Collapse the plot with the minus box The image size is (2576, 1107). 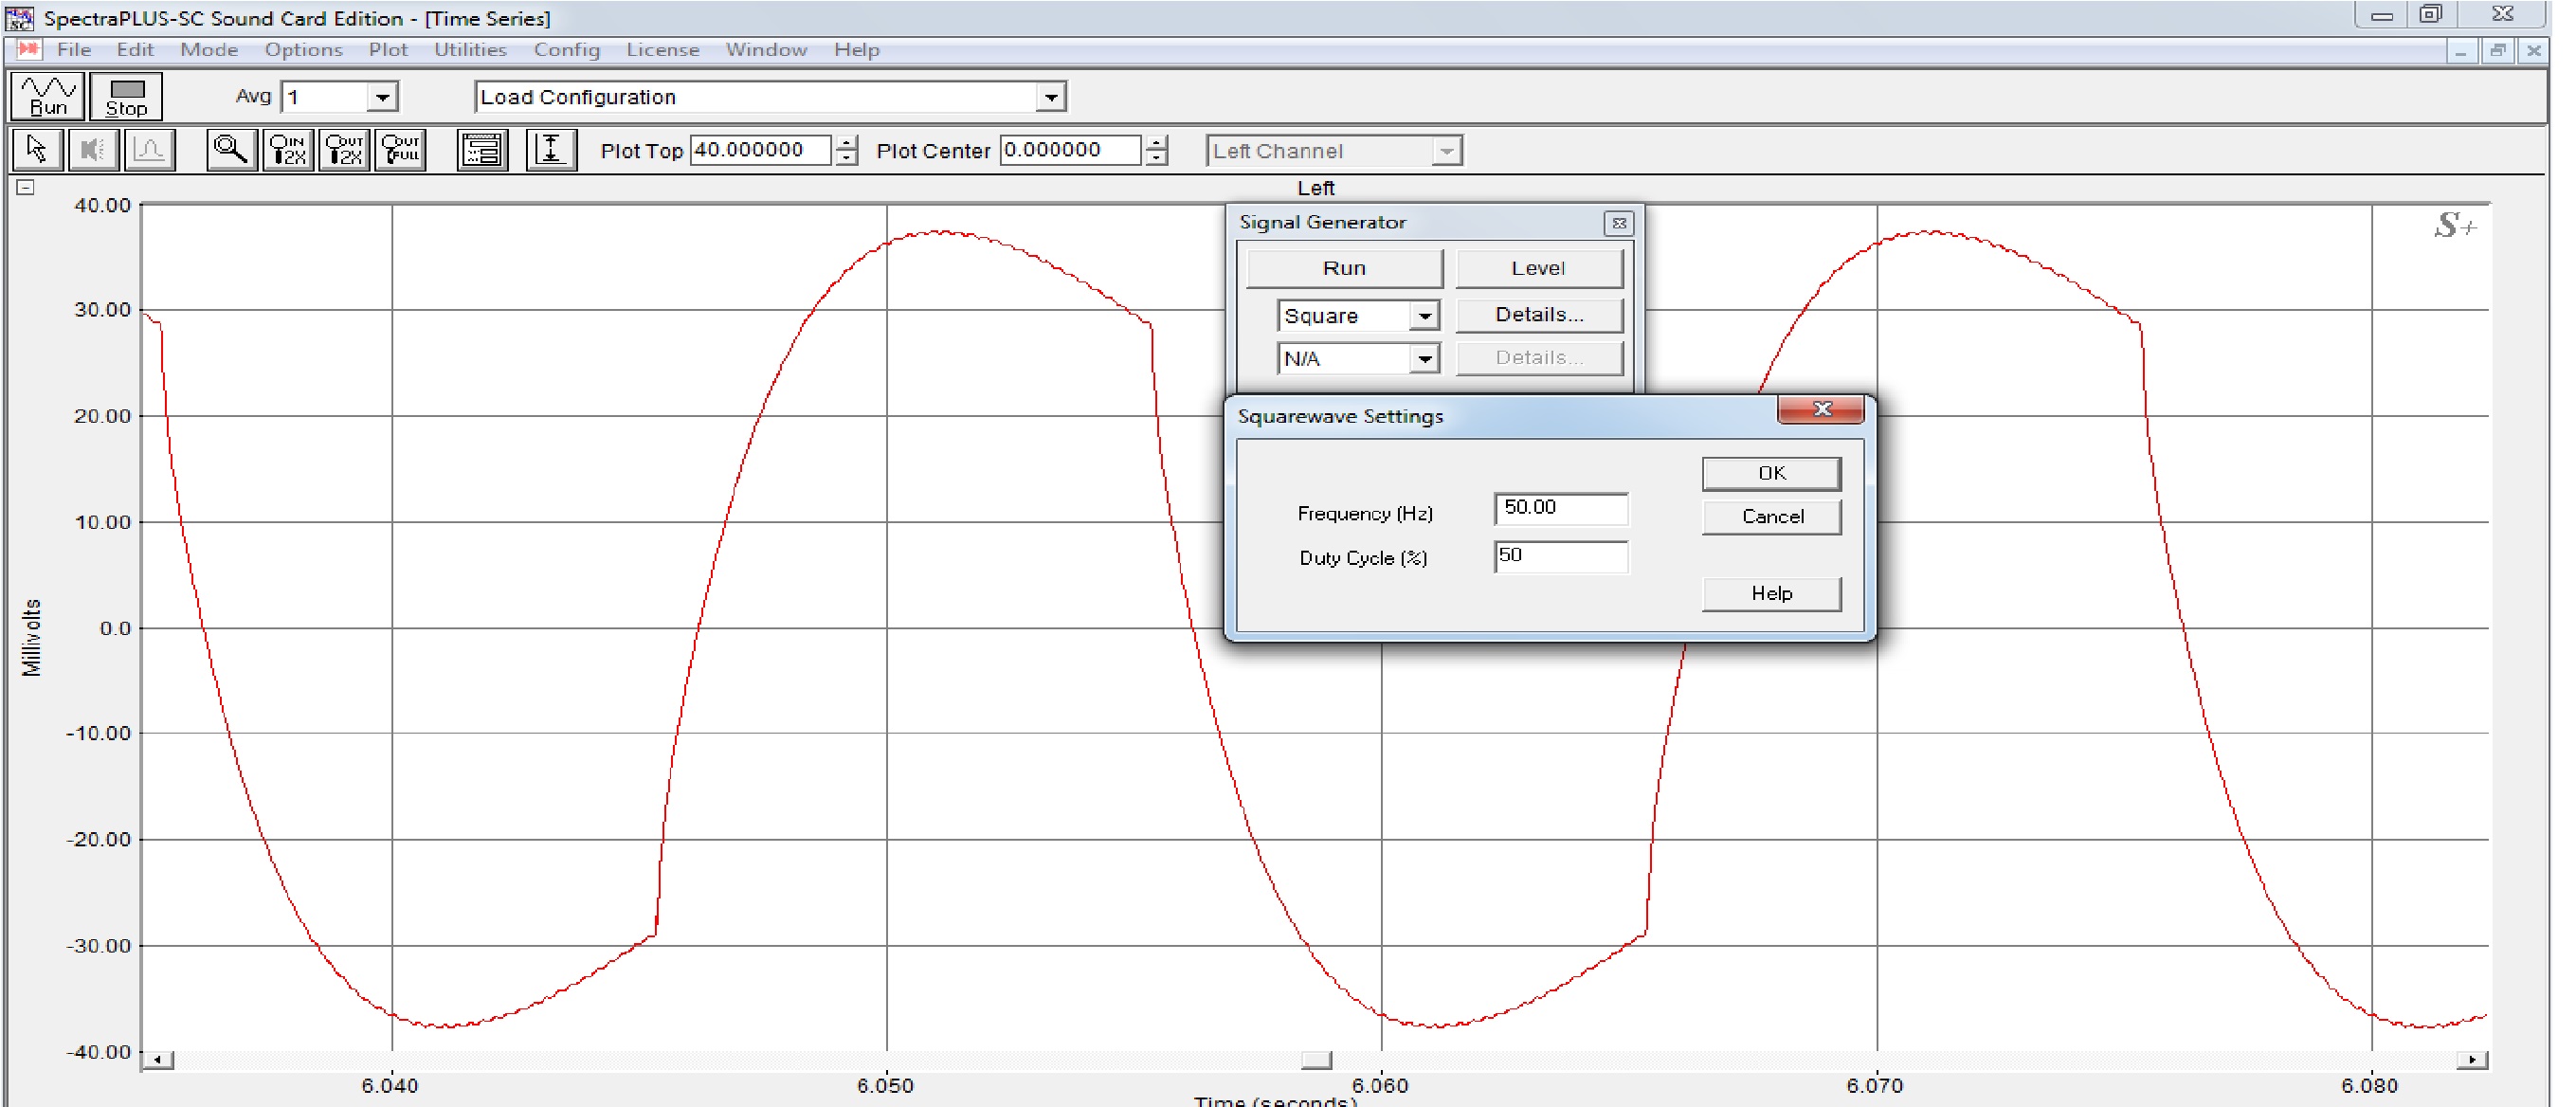(26, 187)
